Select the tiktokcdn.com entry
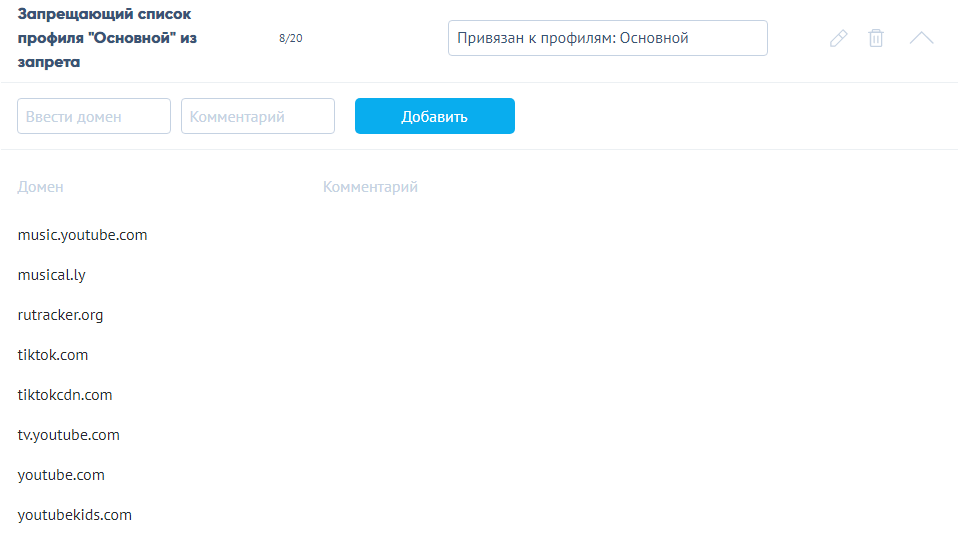Image resolution: width=958 pixels, height=538 pixels. (65, 395)
